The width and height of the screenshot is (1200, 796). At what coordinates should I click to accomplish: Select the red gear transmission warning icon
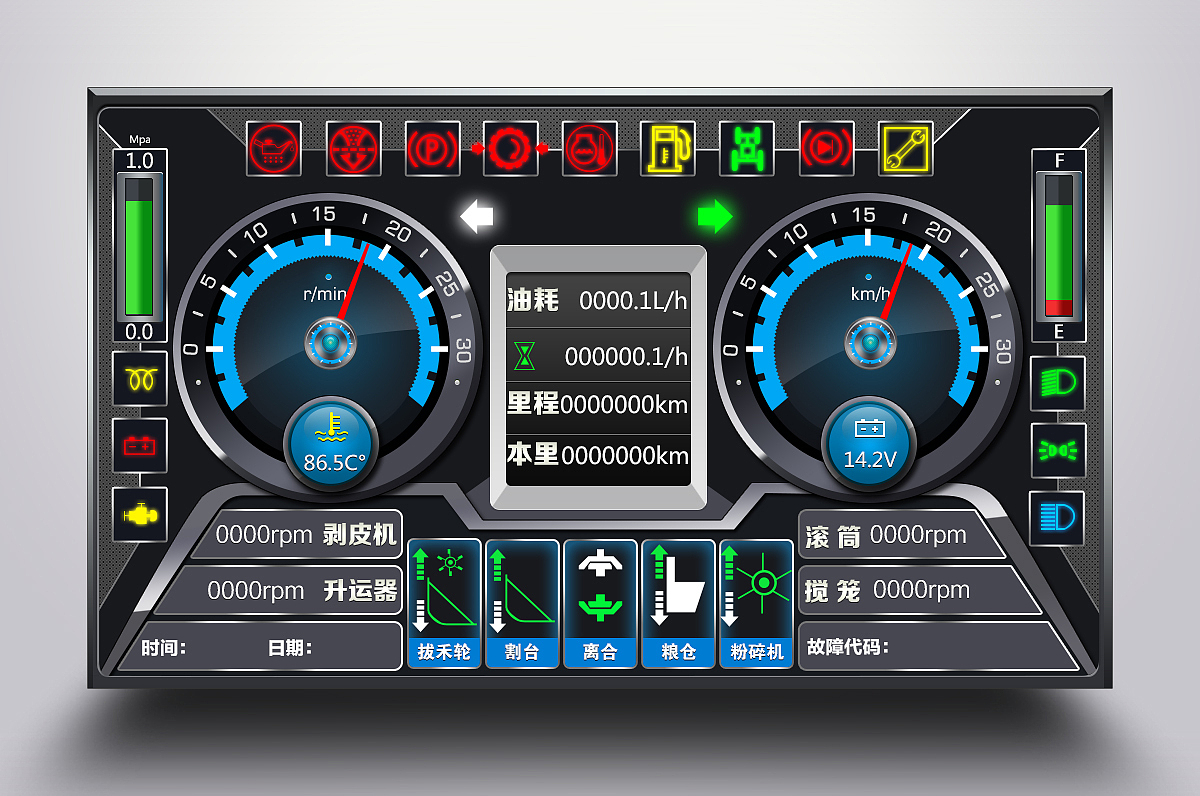(x=511, y=149)
